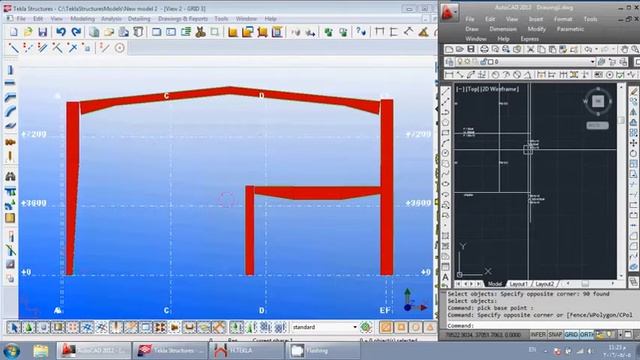The width and height of the screenshot is (640, 360).
Task: Click the AutoCAD view cube compass
Action: [598, 101]
